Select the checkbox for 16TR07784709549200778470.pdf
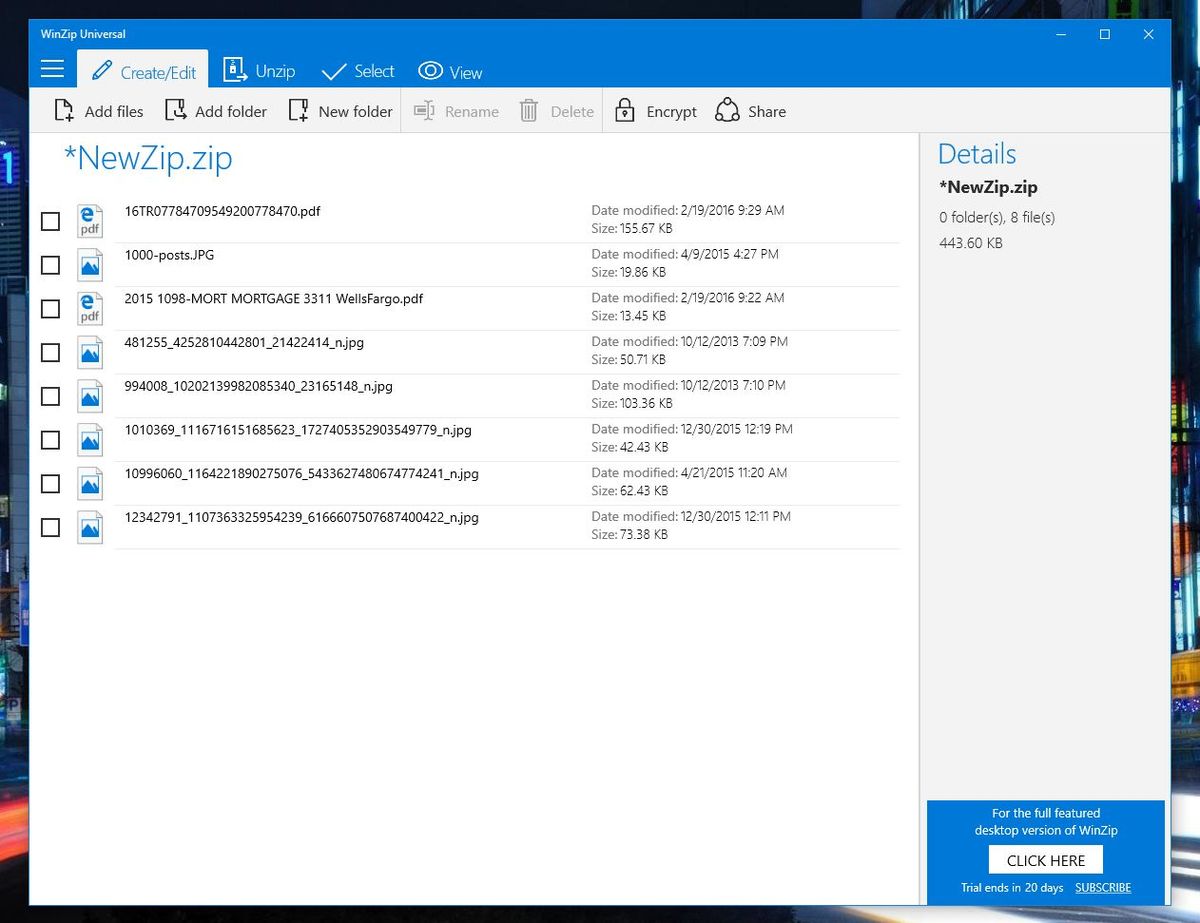The image size is (1200, 923). 50,221
